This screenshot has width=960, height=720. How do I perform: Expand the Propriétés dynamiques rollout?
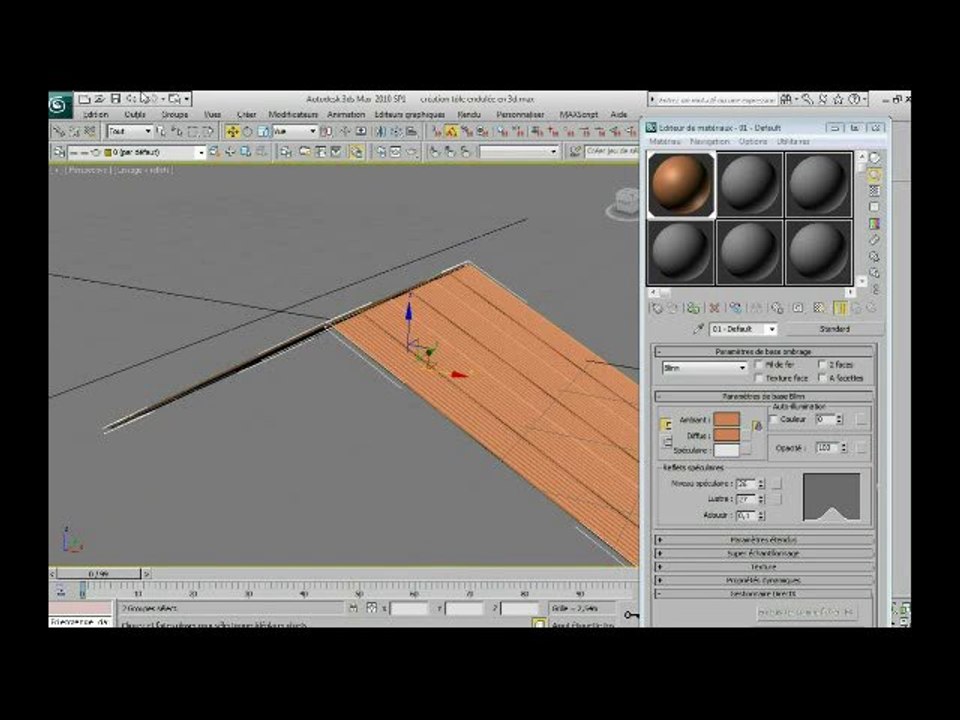pos(763,580)
